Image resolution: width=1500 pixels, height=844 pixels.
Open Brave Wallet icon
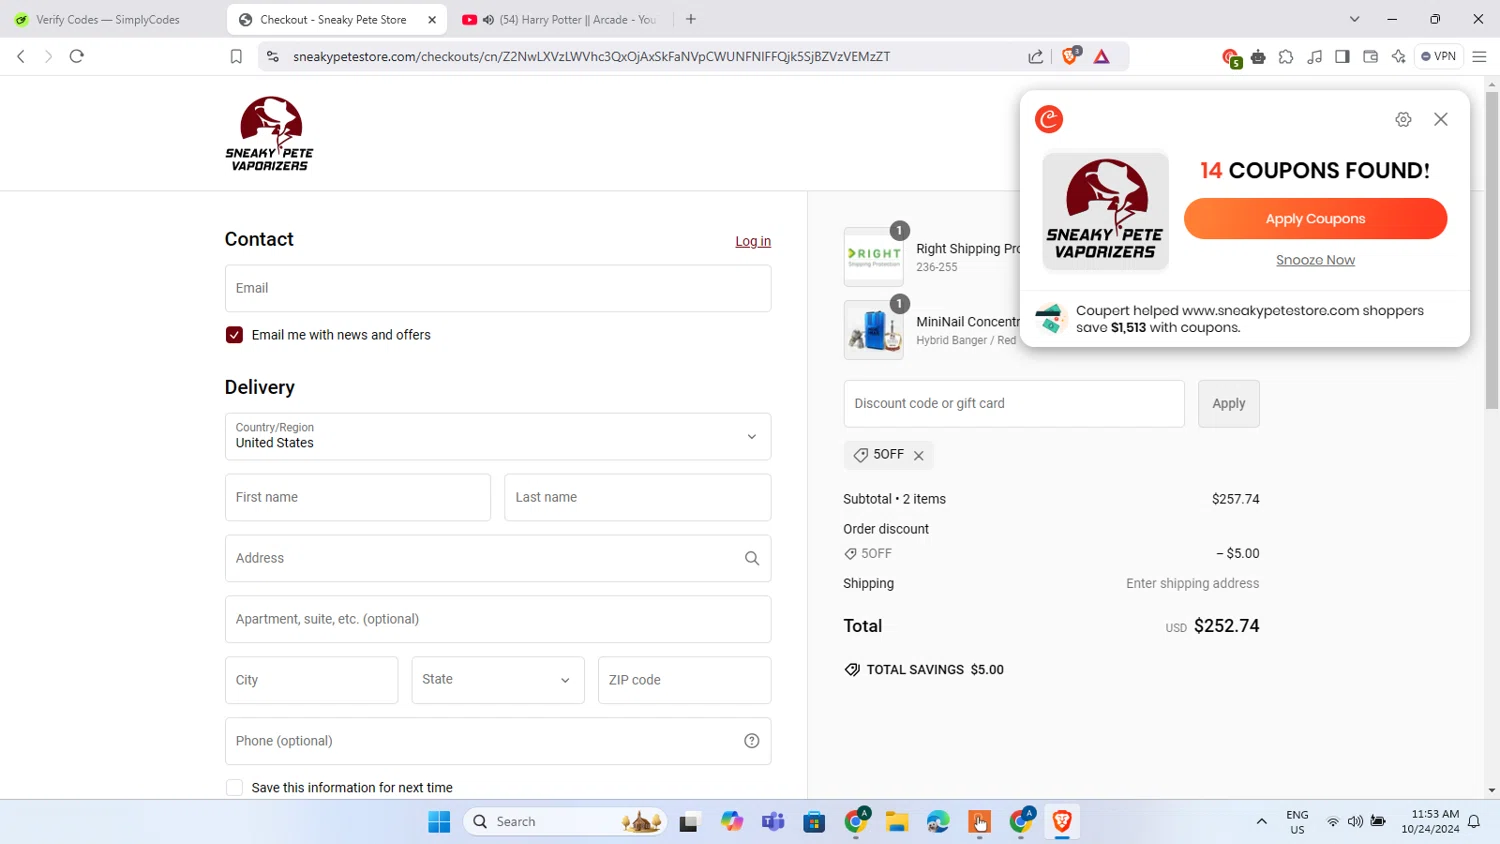(1370, 56)
